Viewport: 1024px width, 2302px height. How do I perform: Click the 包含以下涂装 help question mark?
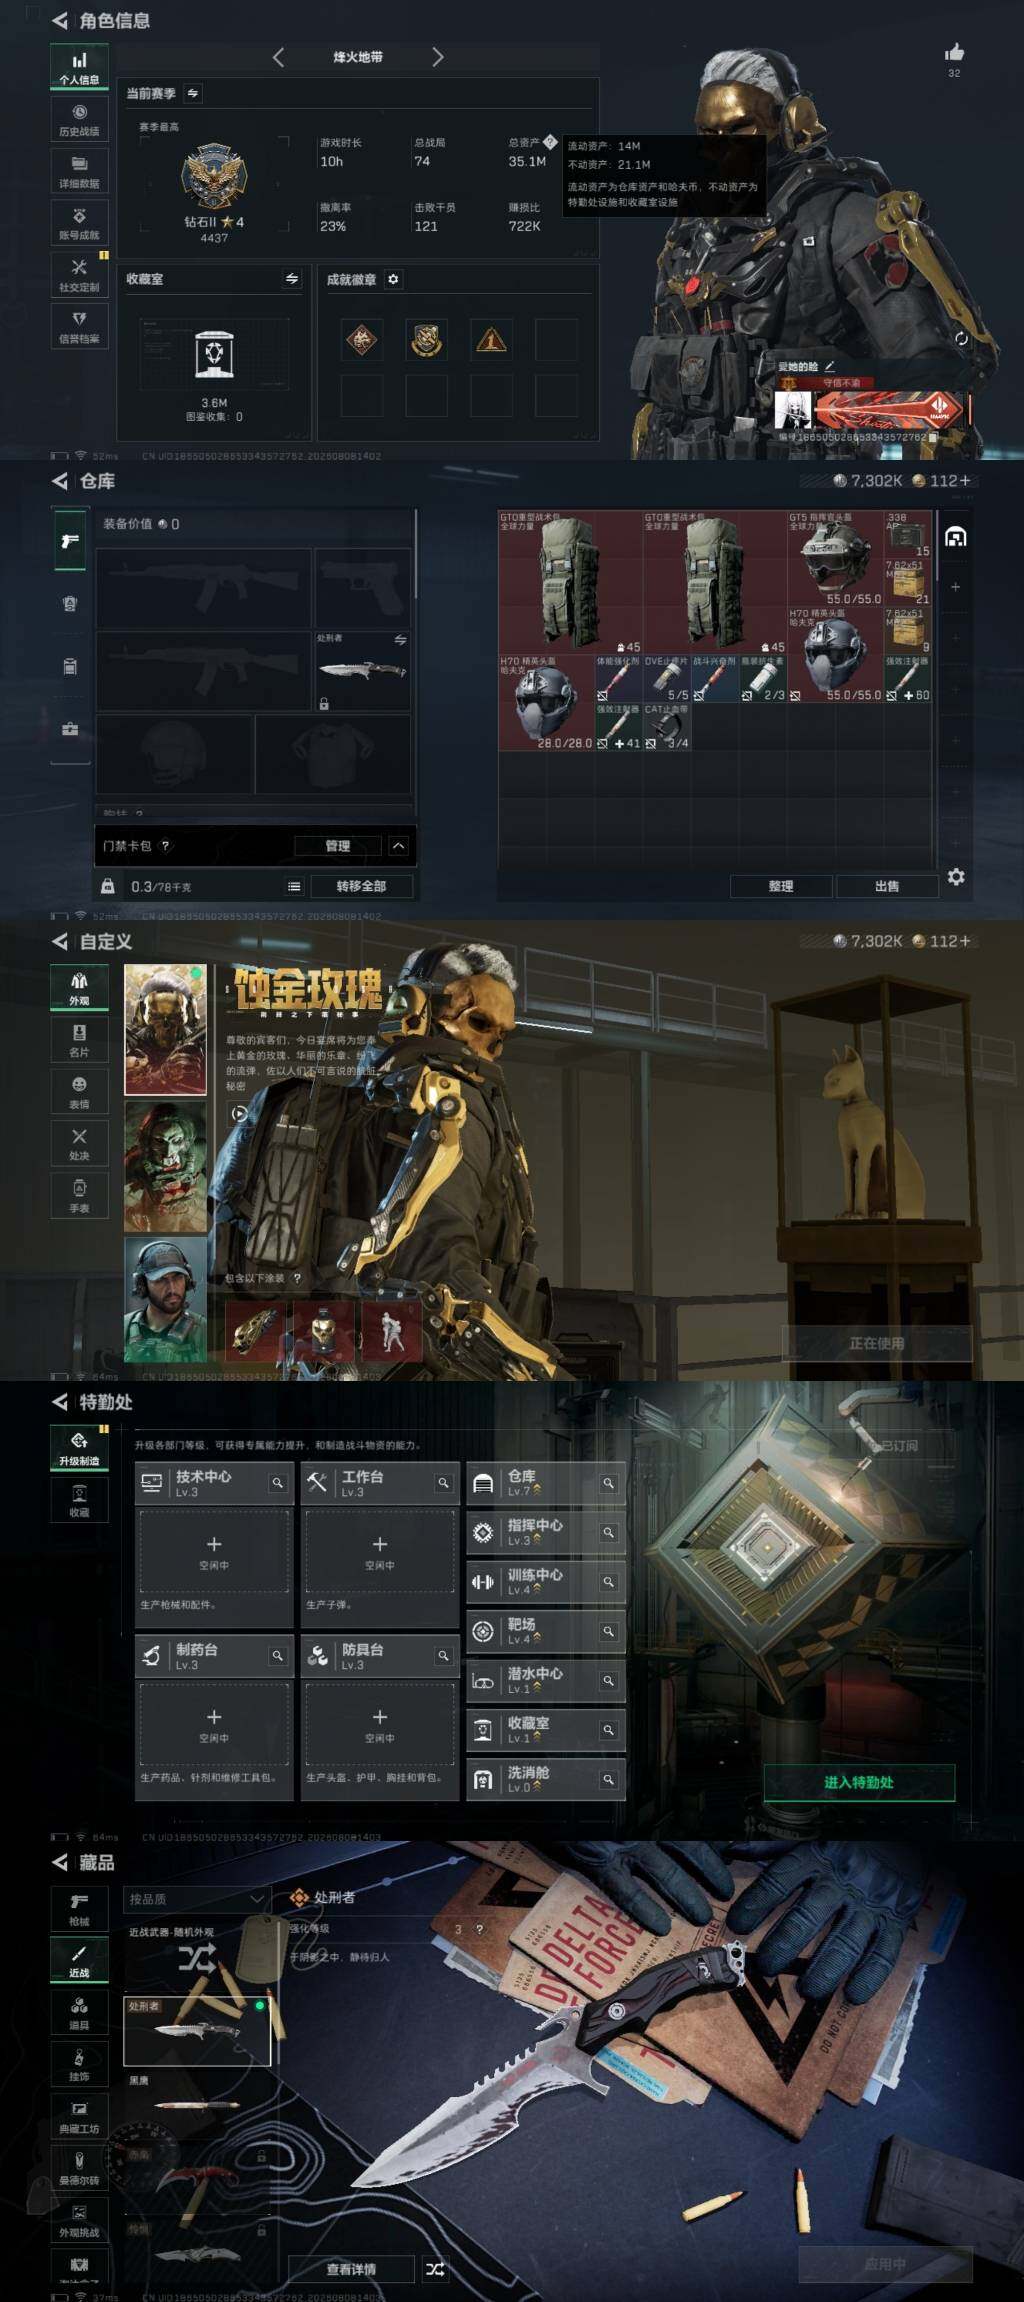(x=297, y=1278)
